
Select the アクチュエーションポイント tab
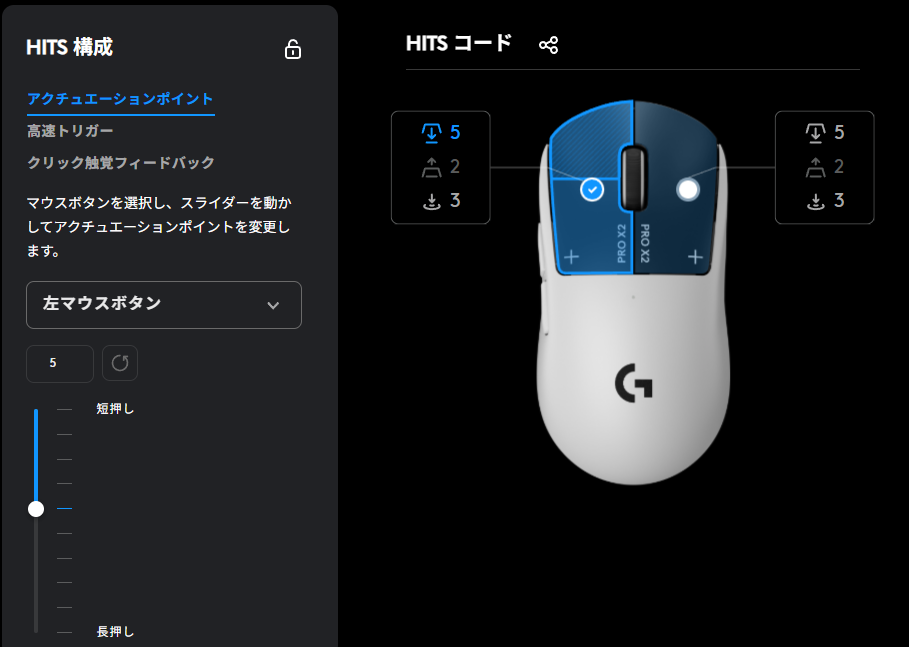click(121, 99)
